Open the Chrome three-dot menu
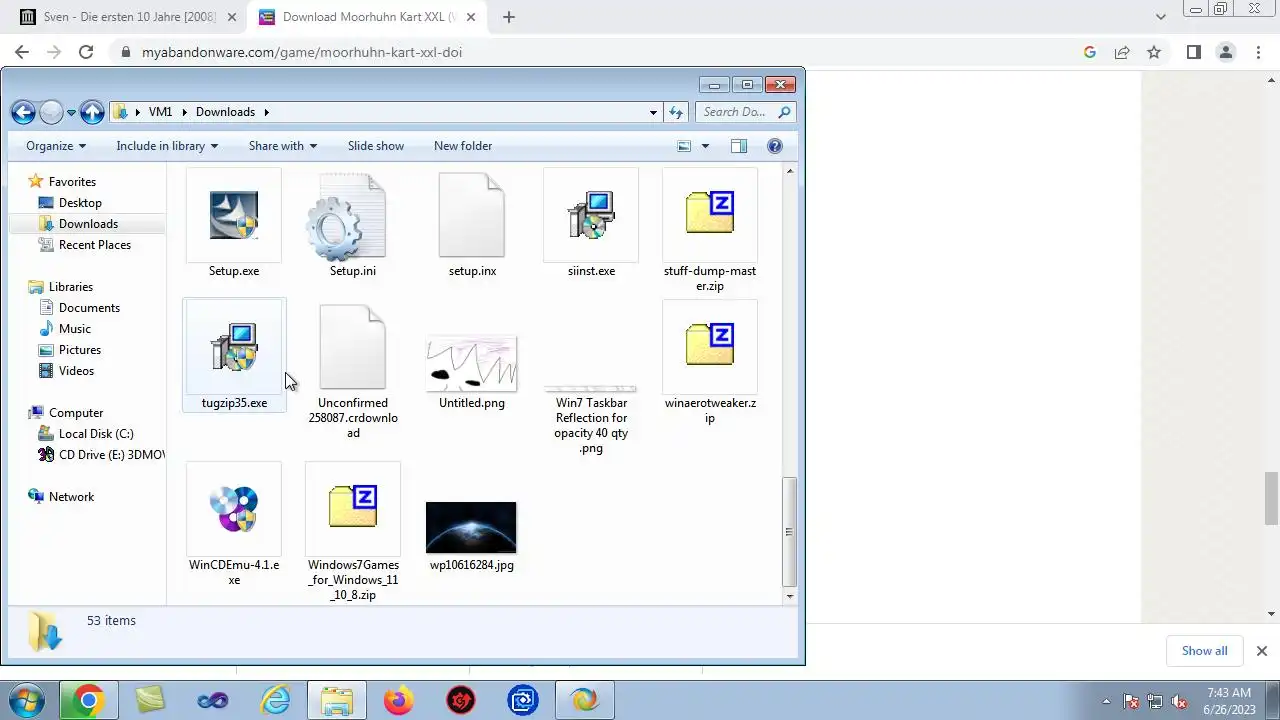Screen dimensions: 1280x720 [1258, 52]
